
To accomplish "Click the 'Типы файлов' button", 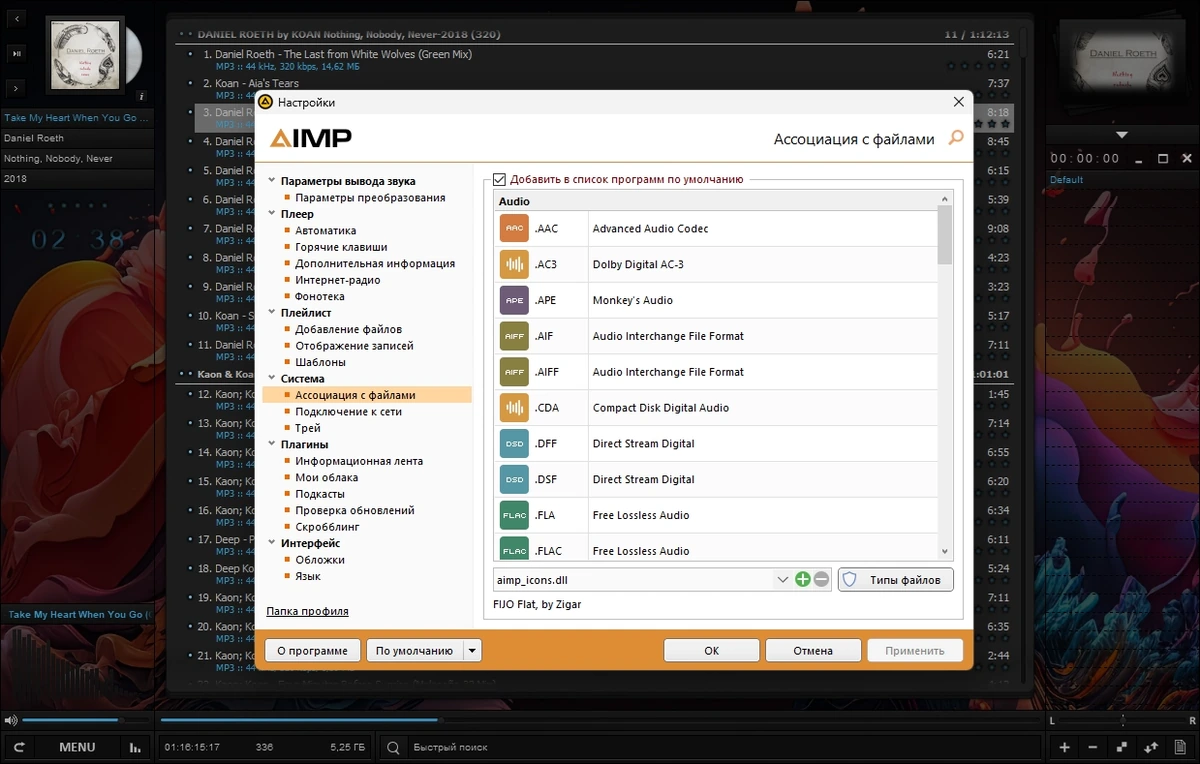I will (896, 580).
